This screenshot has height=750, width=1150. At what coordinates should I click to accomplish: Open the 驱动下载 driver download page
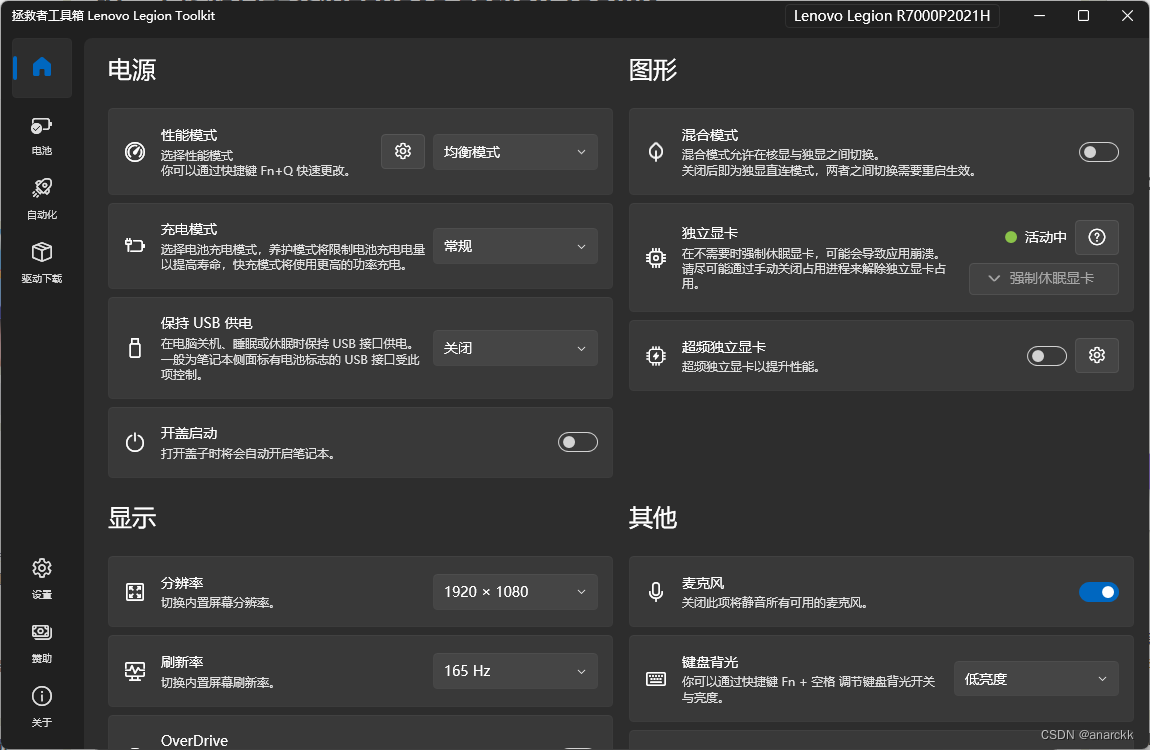pos(42,262)
